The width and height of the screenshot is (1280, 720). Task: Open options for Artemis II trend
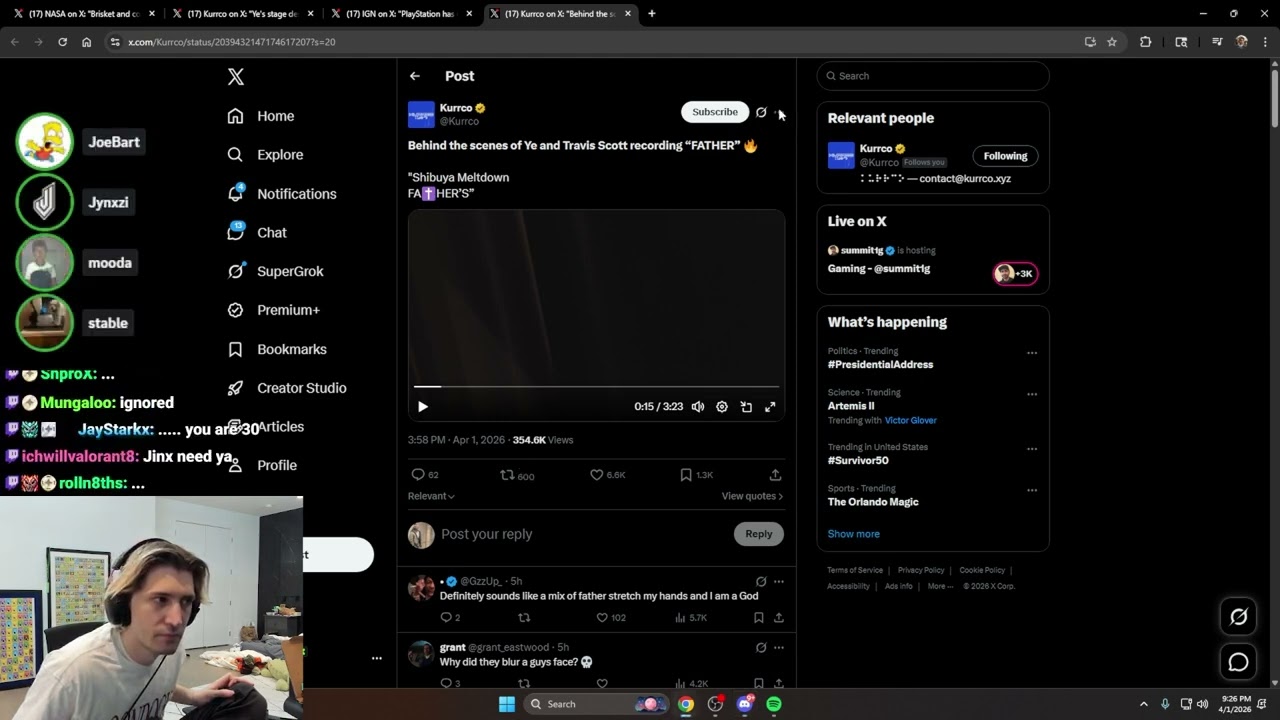1032,394
